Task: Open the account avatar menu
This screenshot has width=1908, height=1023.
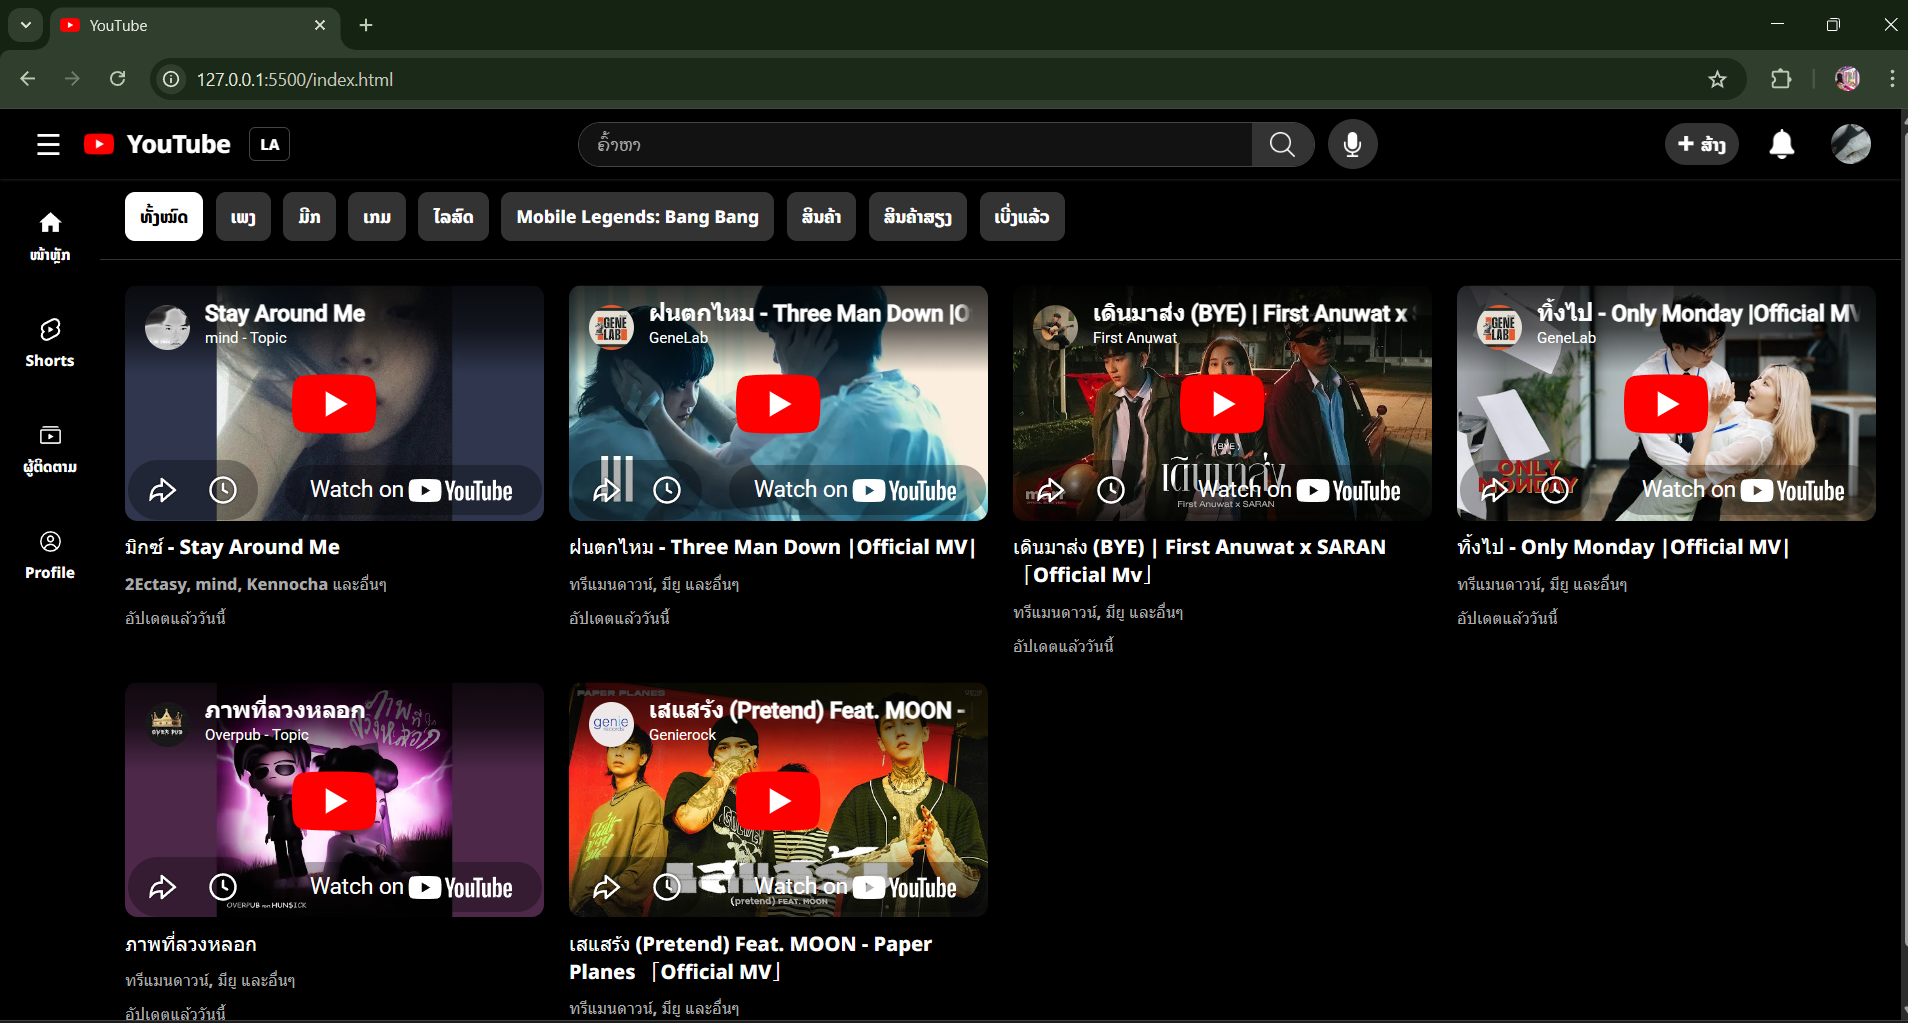Action: pyautogui.click(x=1851, y=145)
